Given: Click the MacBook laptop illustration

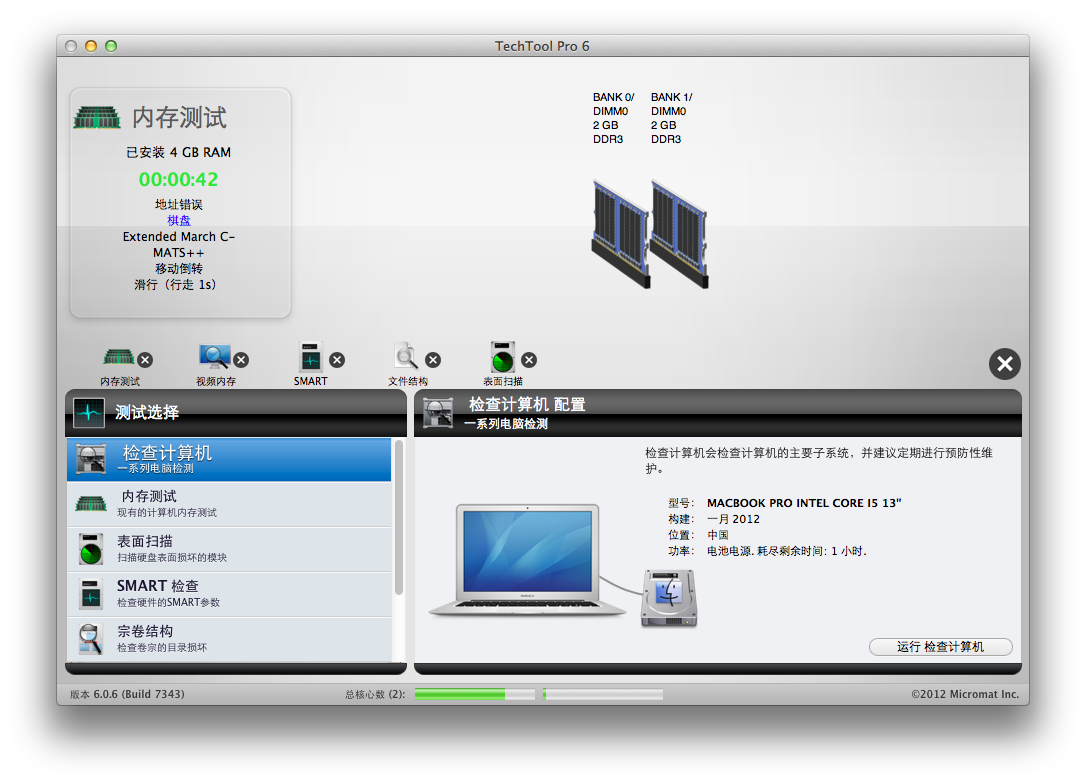Looking at the screenshot, I should pyautogui.click(x=527, y=560).
